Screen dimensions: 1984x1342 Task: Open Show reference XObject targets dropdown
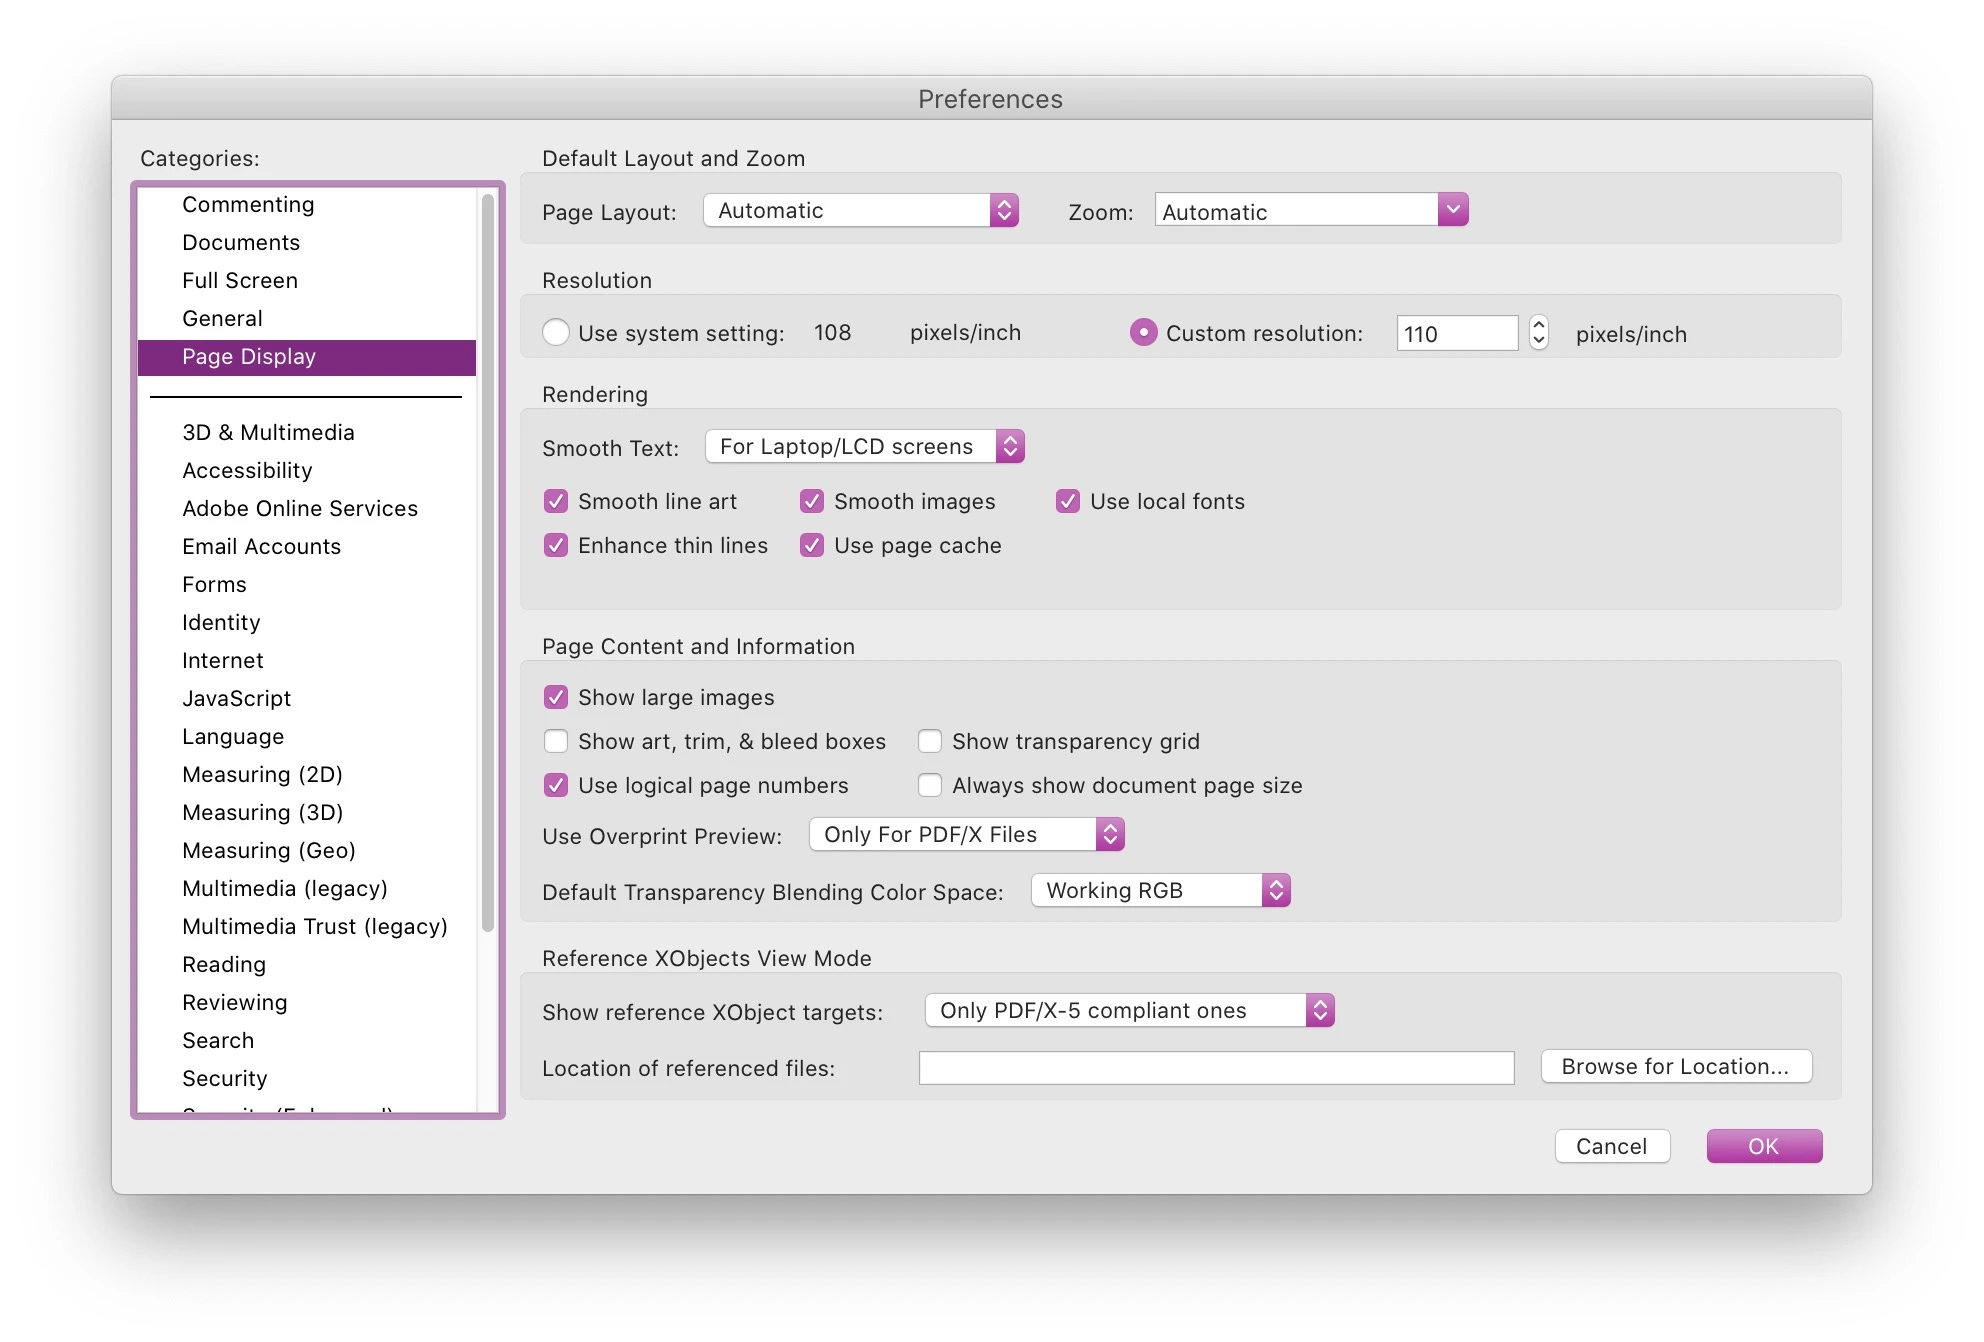pos(1129,1011)
